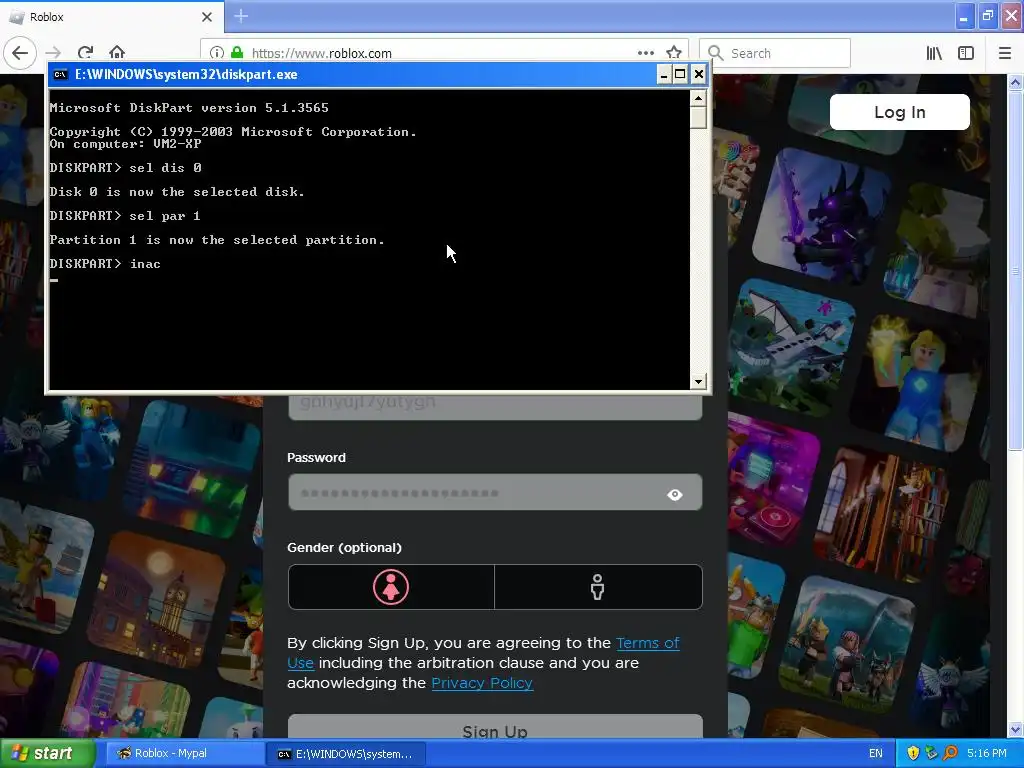Click the 'Partition 1 is now the selected partition.' line
Image resolution: width=1024 pixels, height=768 pixels.
click(x=217, y=240)
